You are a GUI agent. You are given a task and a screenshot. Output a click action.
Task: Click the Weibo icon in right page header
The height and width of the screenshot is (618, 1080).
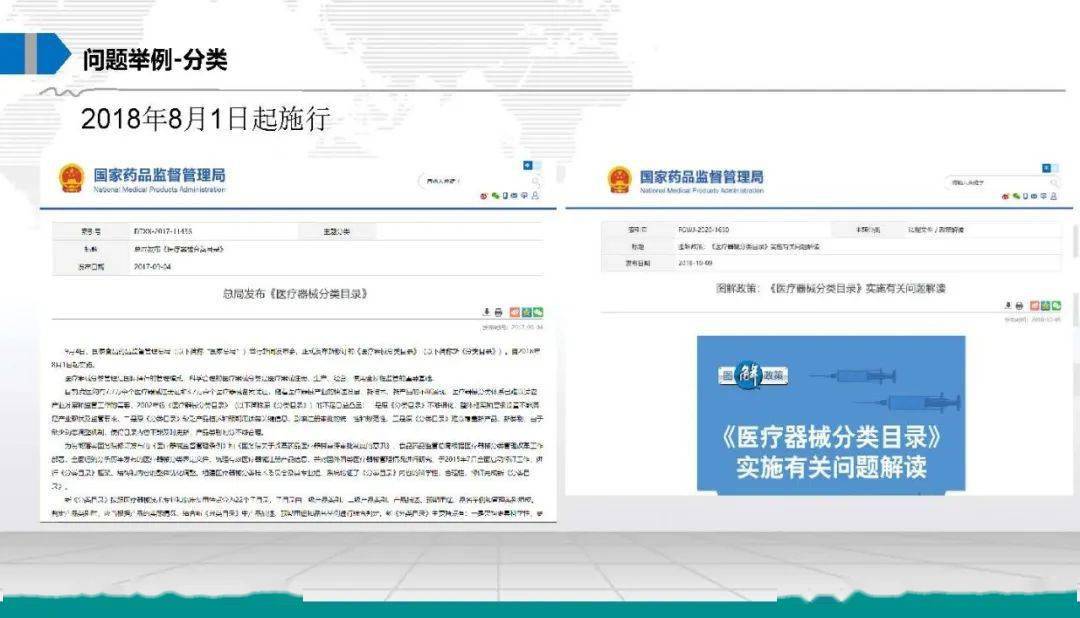tap(1006, 197)
